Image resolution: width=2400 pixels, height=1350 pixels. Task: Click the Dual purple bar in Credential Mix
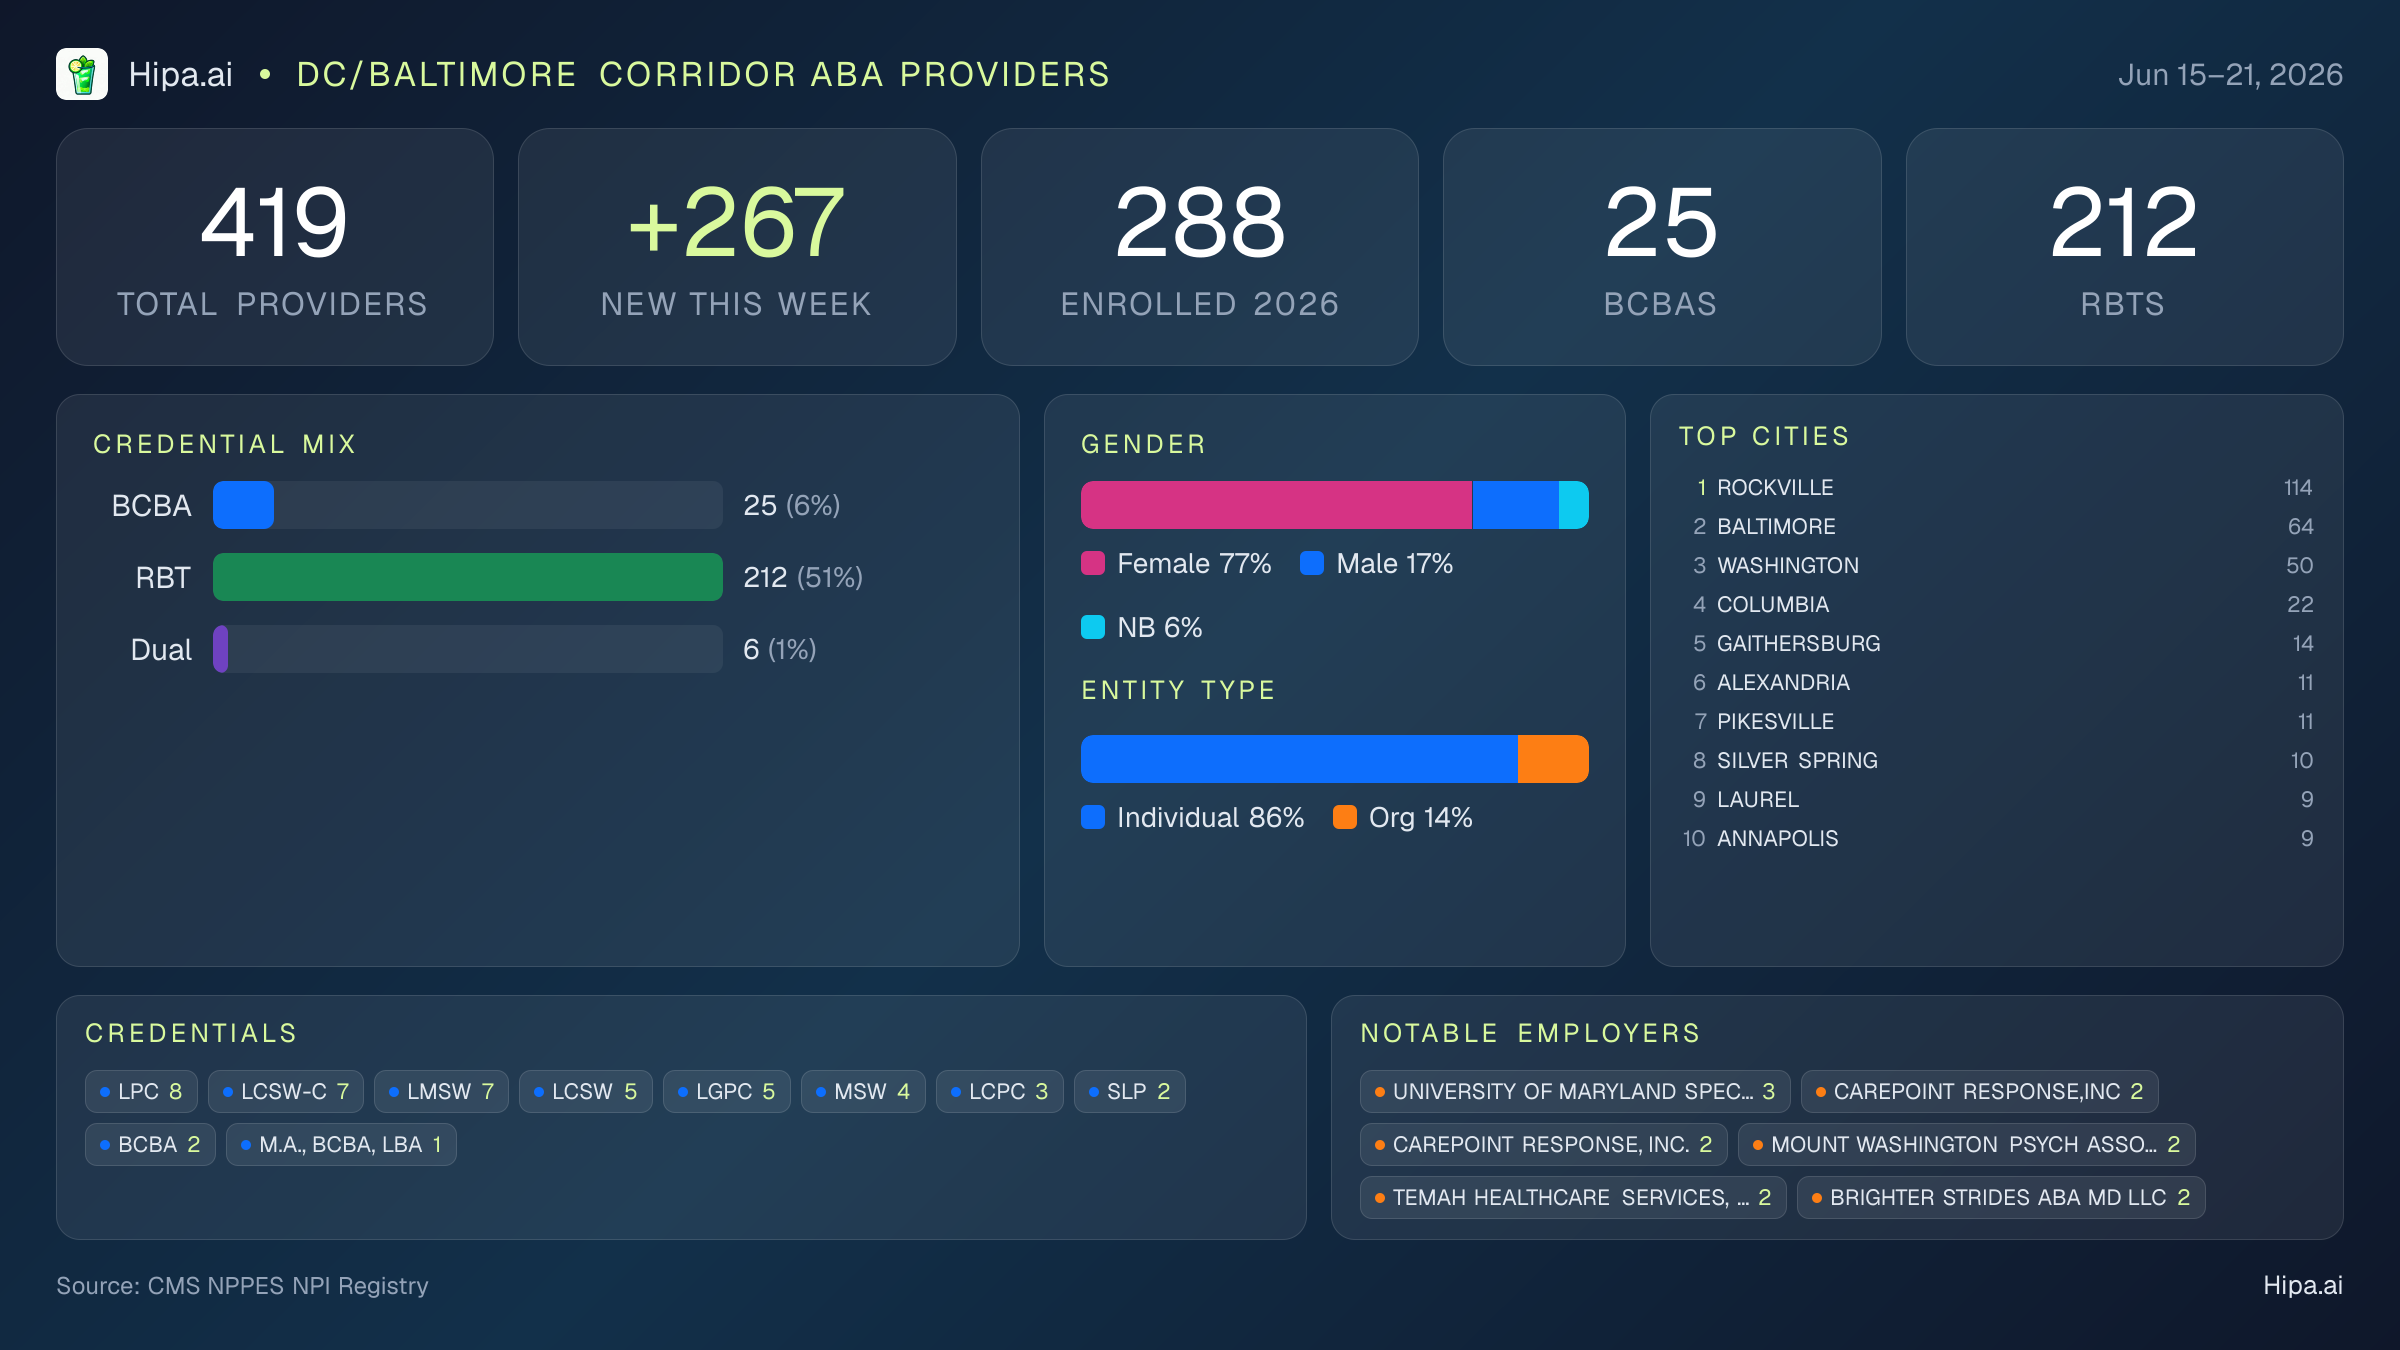tap(220, 649)
